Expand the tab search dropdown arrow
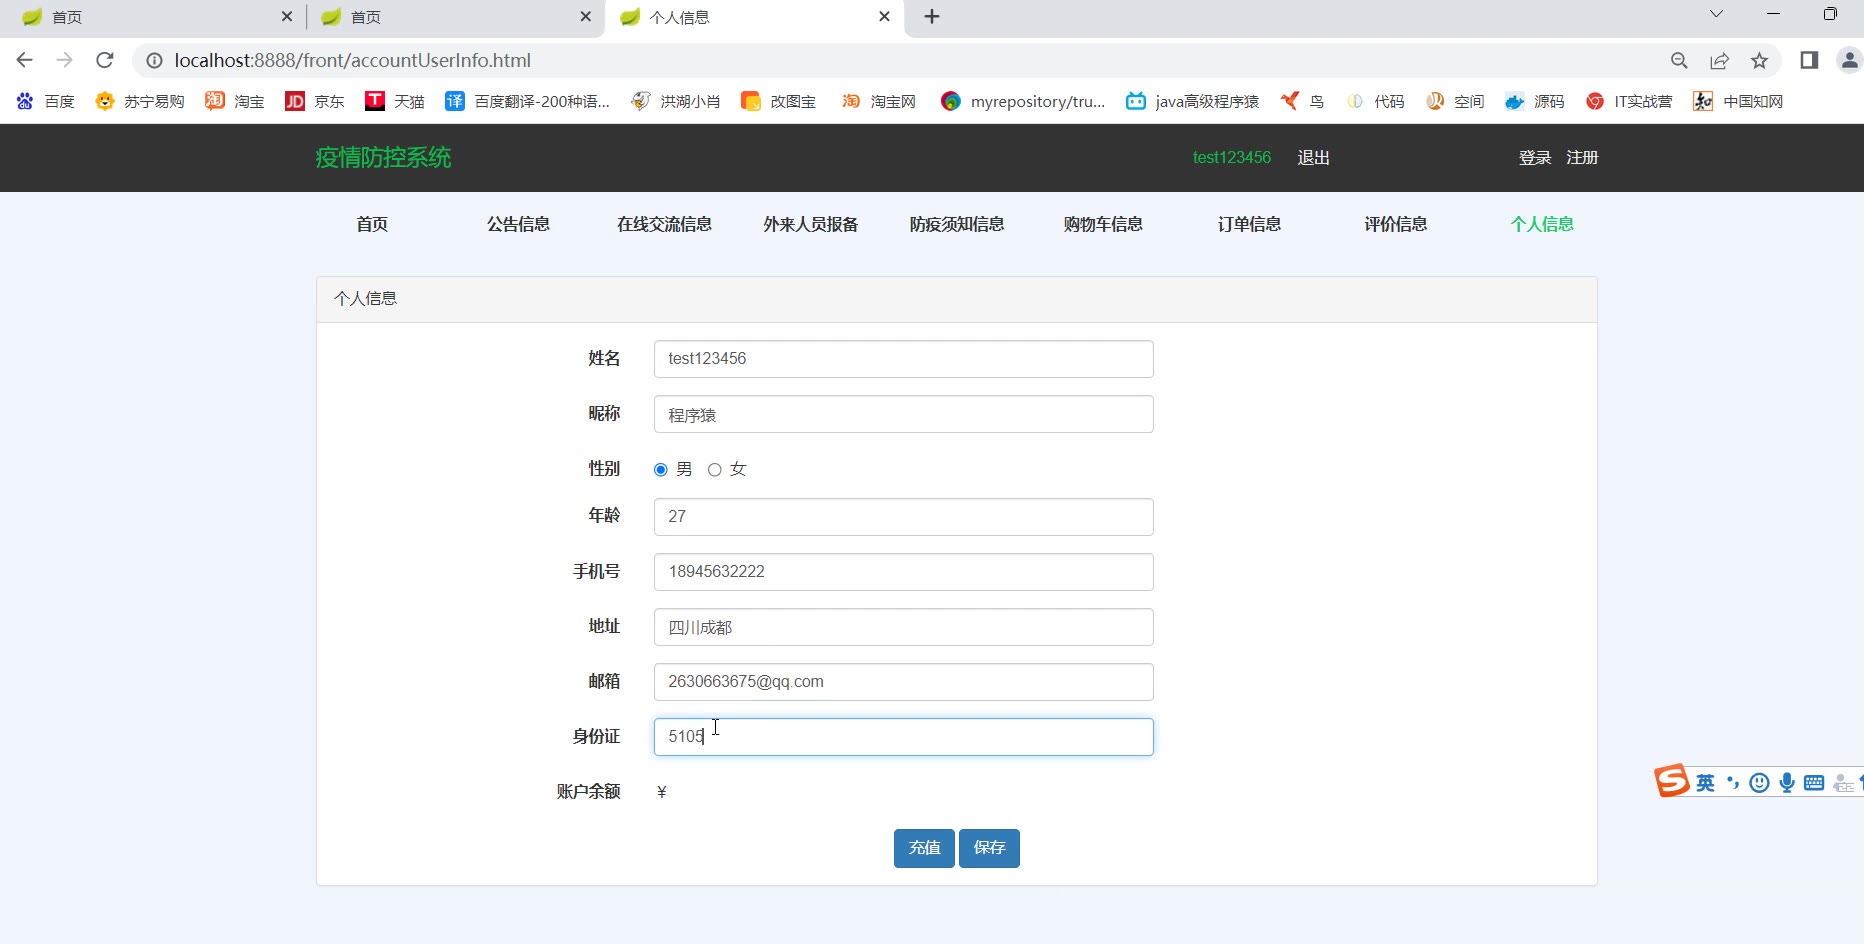Image resolution: width=1864 pixels, height=944 pixels. [x=1716, y=14]
